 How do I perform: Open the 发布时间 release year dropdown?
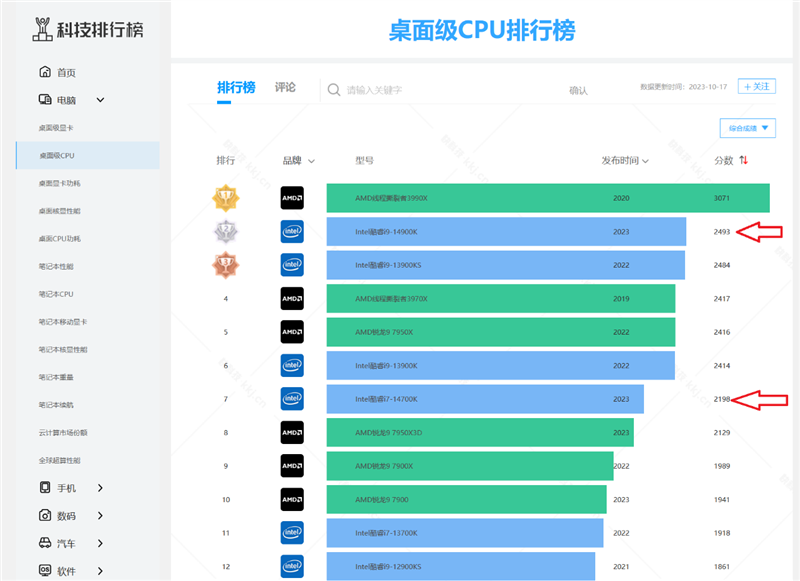[624, 161]
